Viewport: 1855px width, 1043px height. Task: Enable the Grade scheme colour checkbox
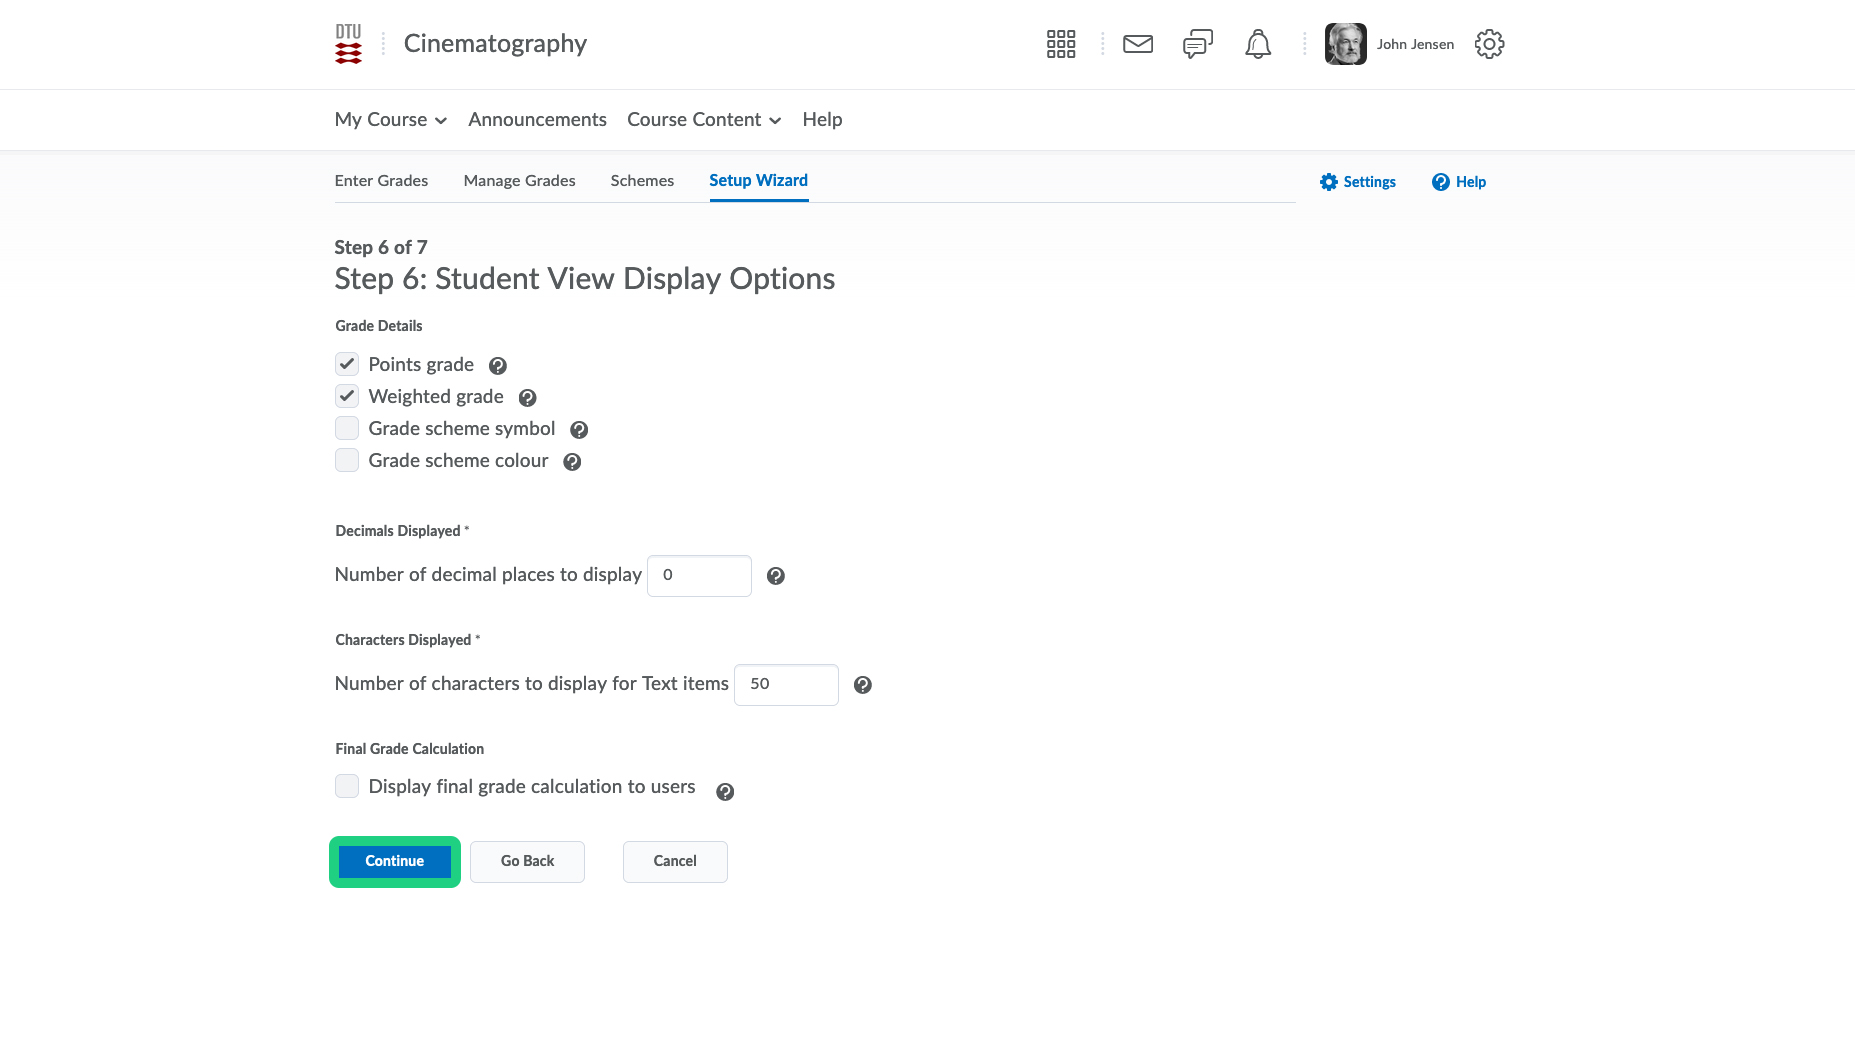click(347, 460)
